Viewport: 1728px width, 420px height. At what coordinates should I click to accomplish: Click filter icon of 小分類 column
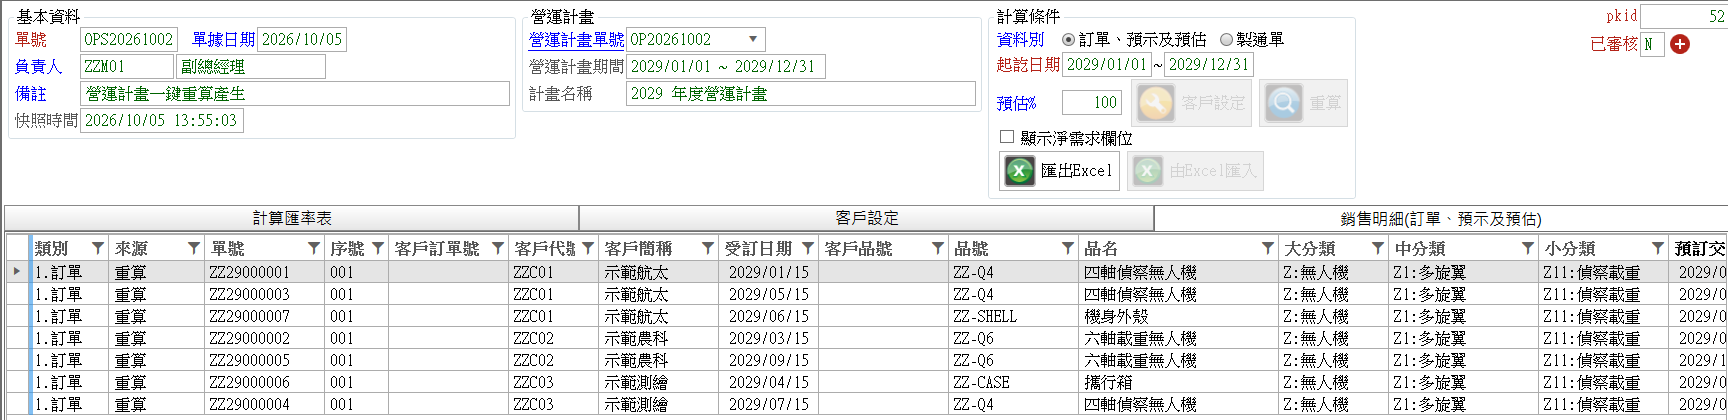[x=1658, y=248]
